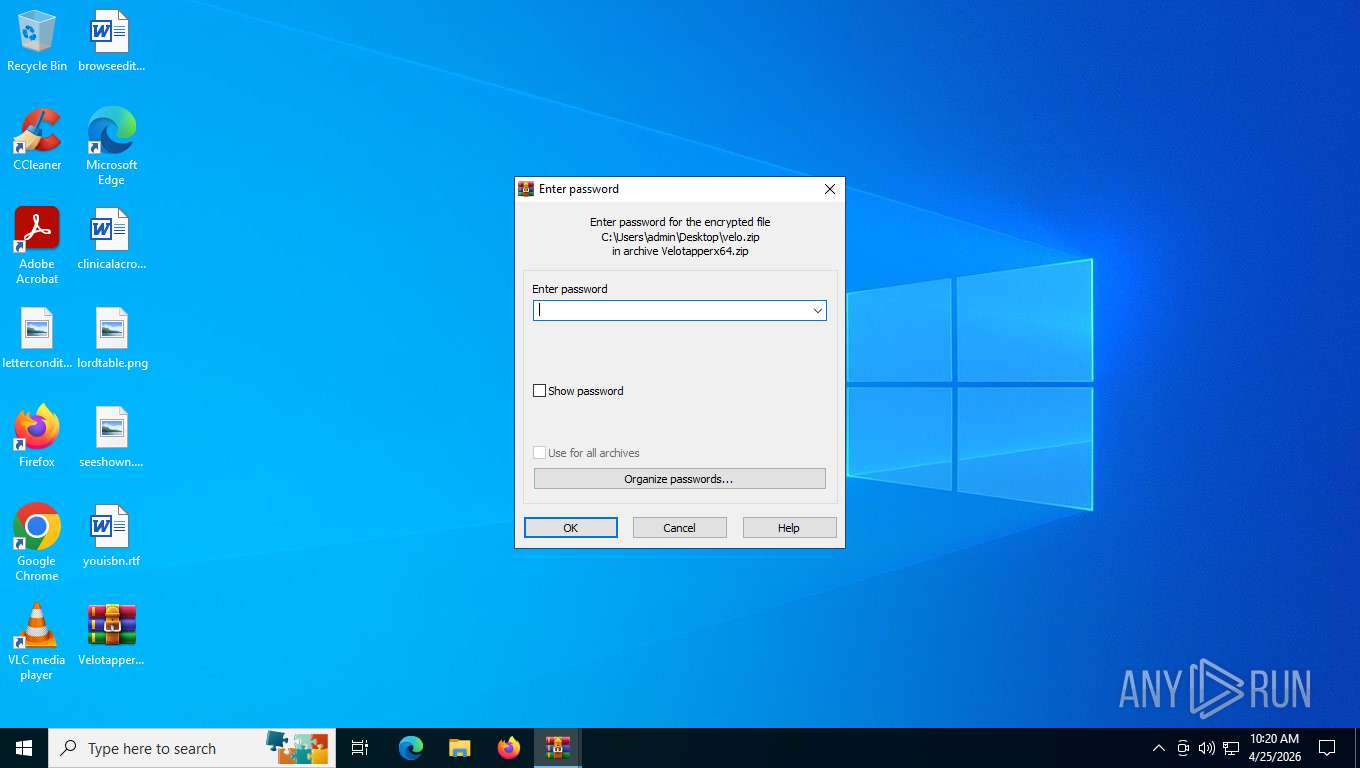Open the Windows Start menu
The height and width of the screenshot is (768, 1360).
24,748
